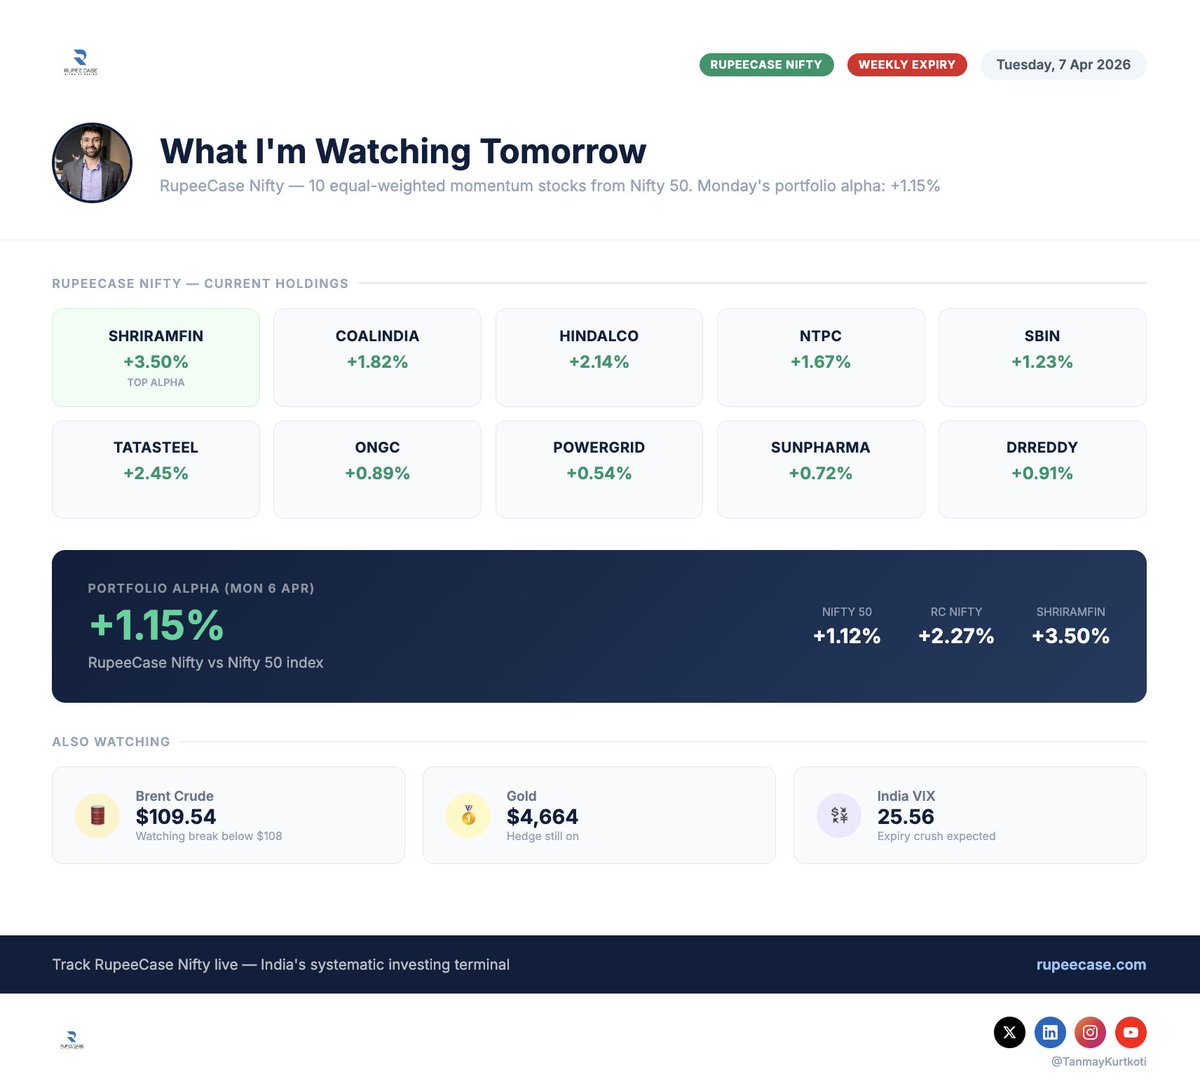Select the NTPC holding card

coord(821,358)
